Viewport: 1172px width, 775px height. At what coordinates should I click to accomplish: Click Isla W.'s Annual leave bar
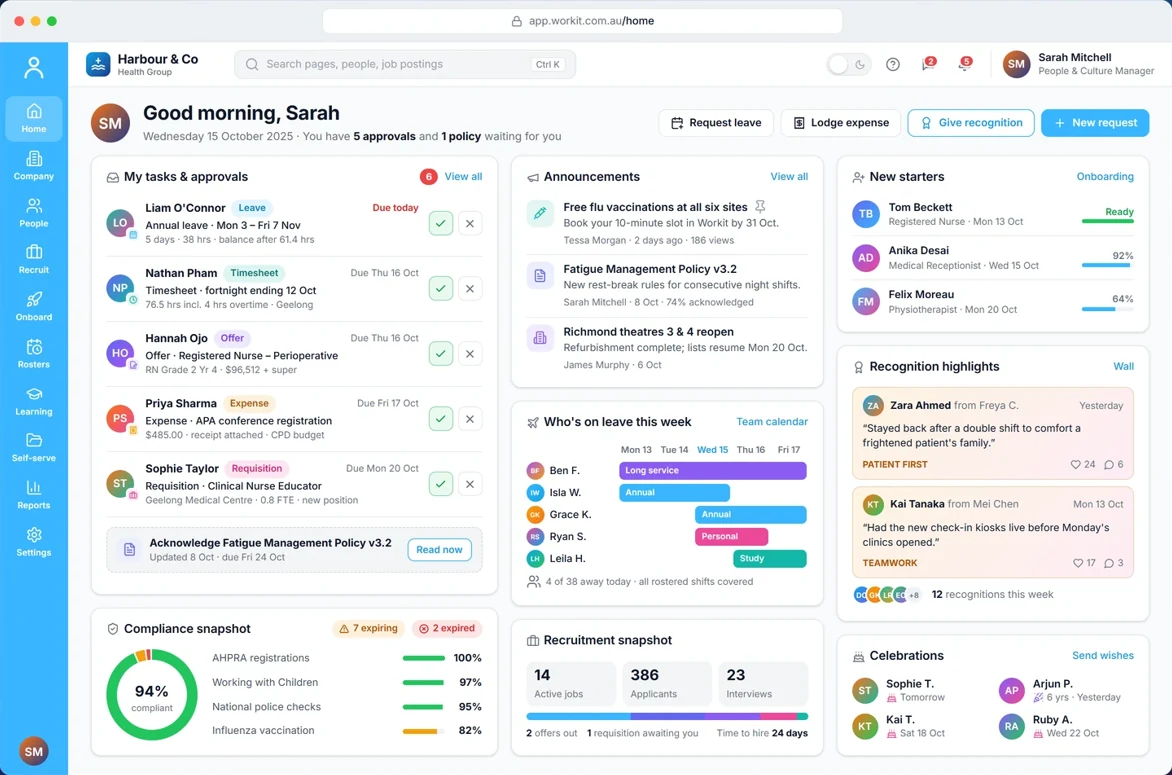674,493
